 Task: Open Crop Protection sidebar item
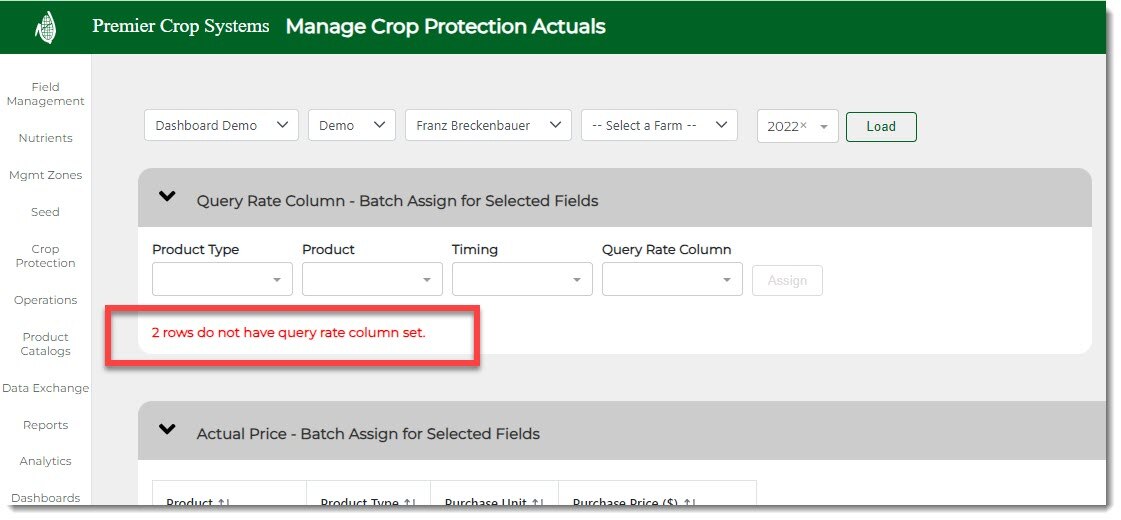pos(45,256)
